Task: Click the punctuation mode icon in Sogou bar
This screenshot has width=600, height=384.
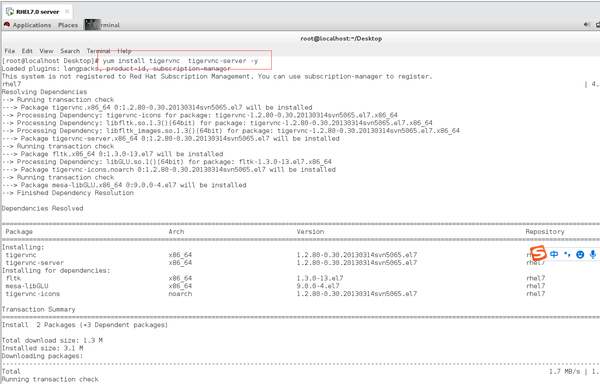Action: [x=567, y=254]
